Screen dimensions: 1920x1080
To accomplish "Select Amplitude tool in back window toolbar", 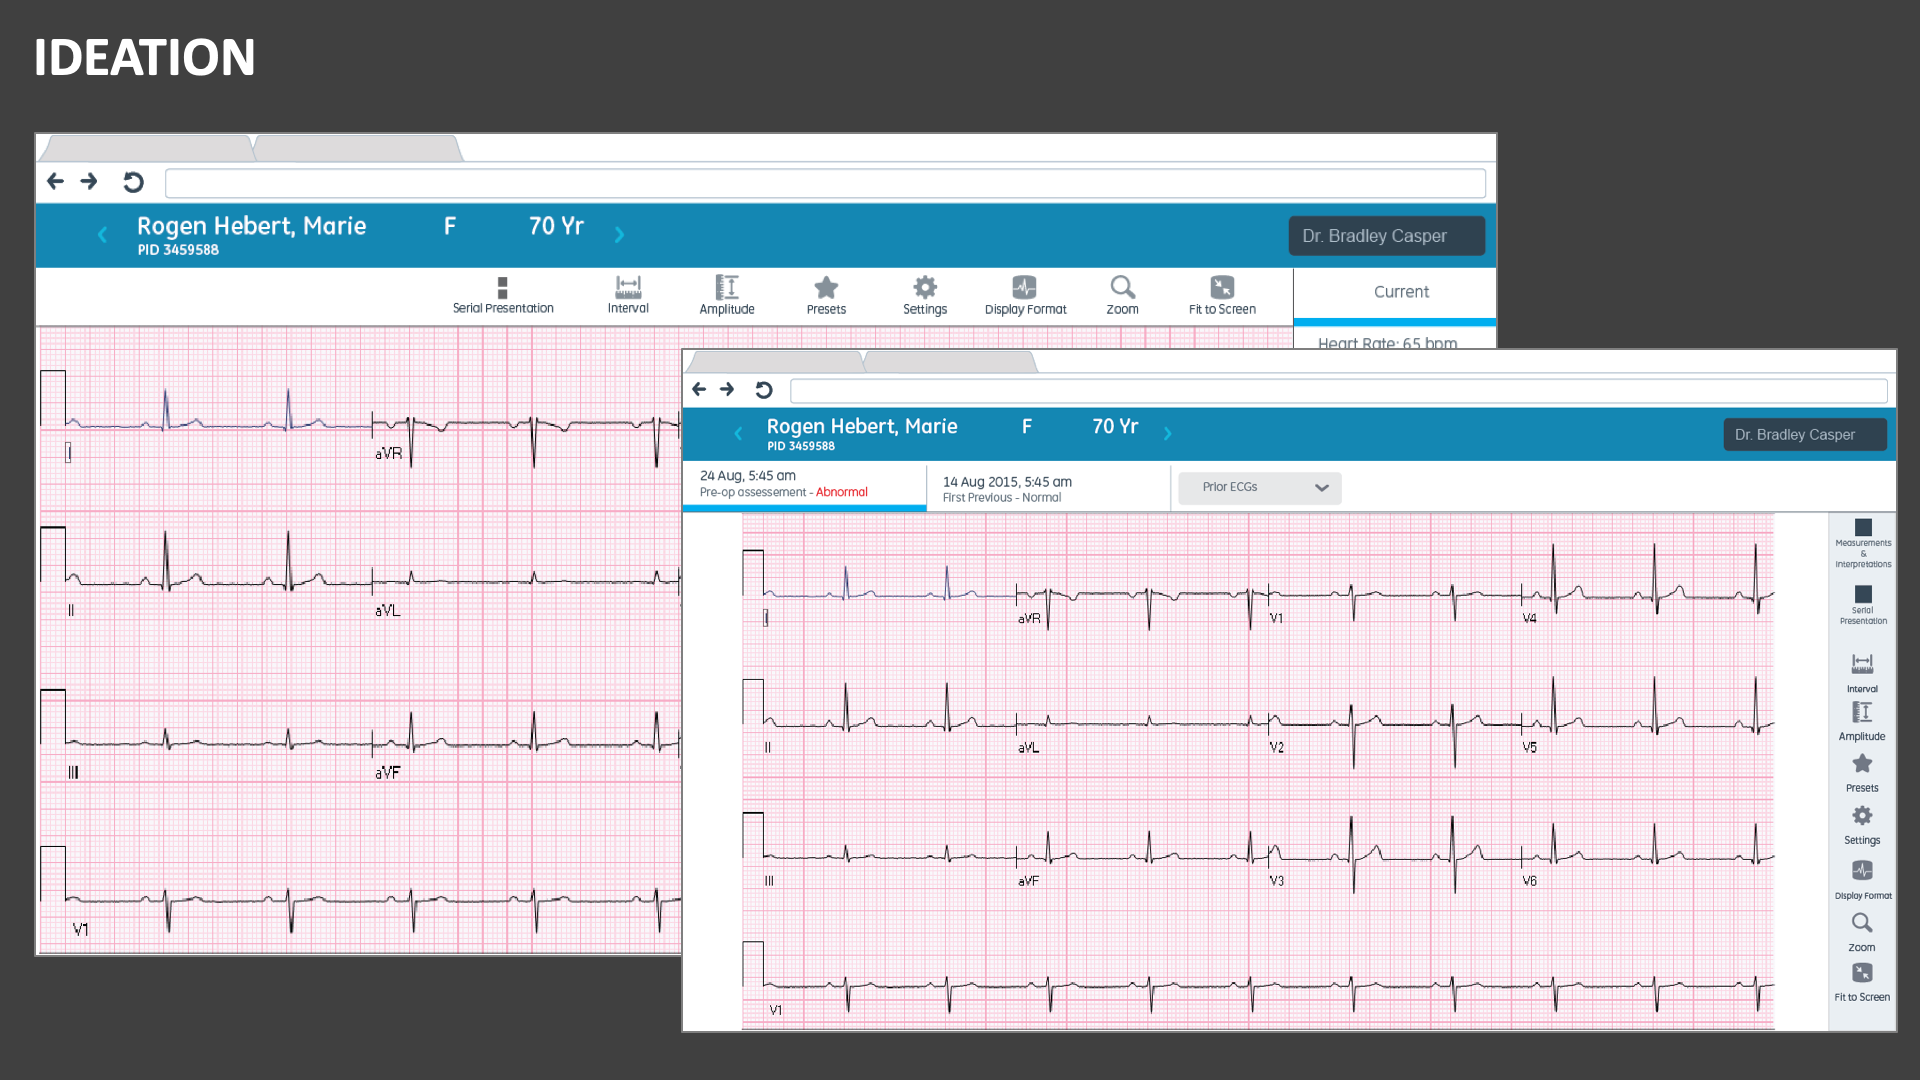I will point(727,296).
